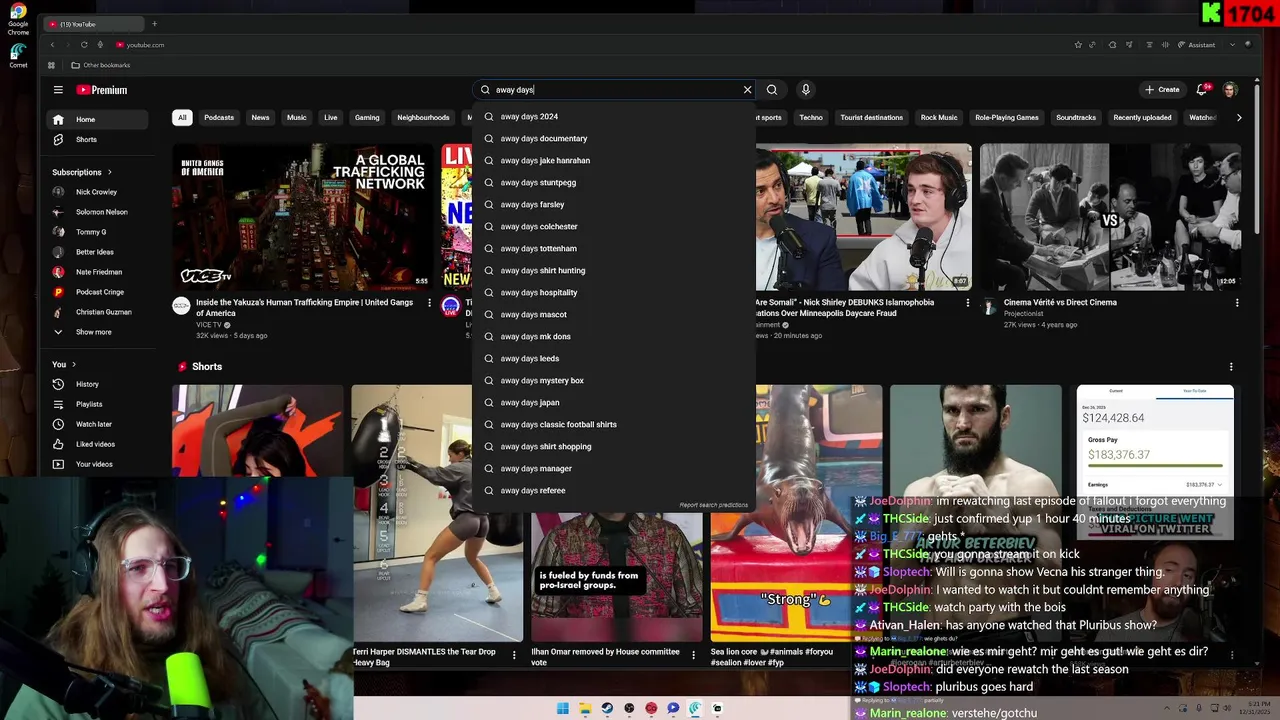
Task: Open Google Chrome desktop shortcut
Action: point(18,20)
